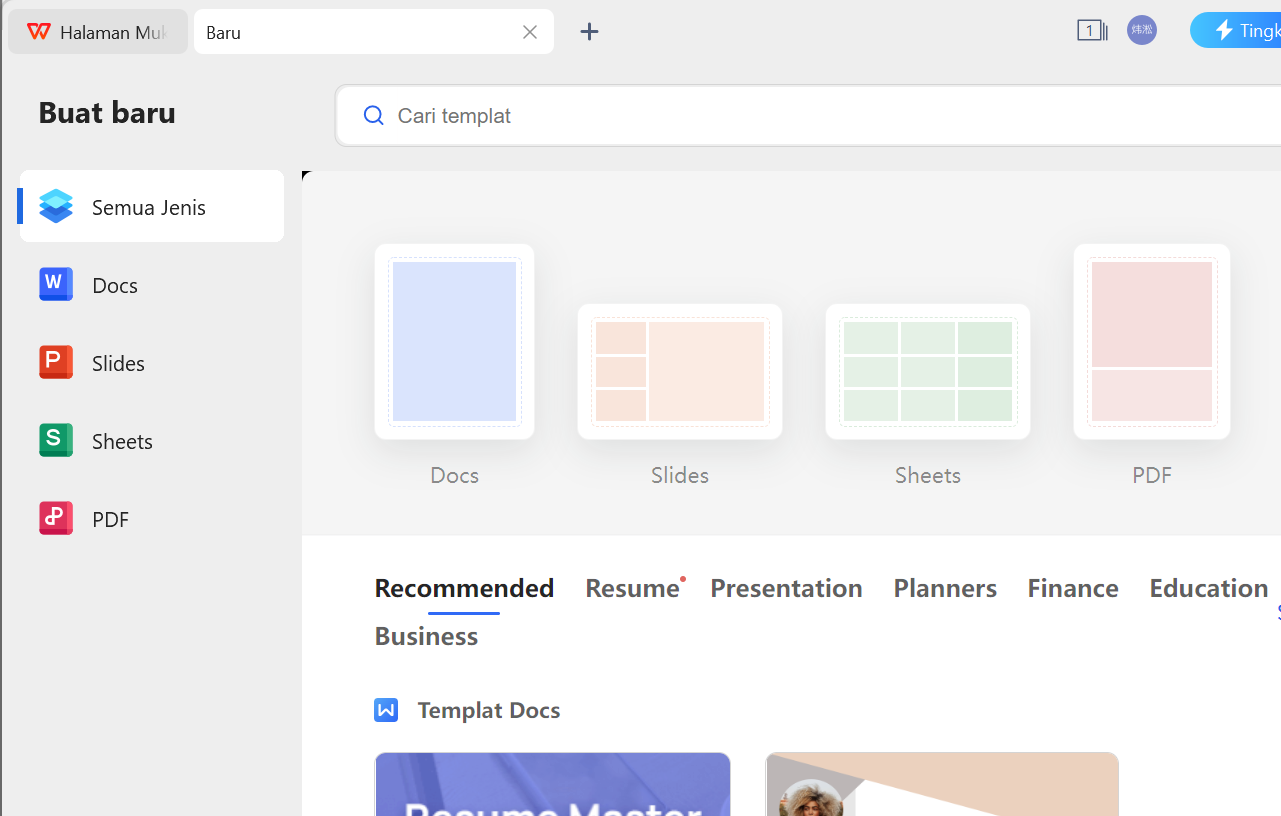Create a new blank Docs document thumbnail
The width and height of the screenshot is (1281, 816).
point(454,341)
